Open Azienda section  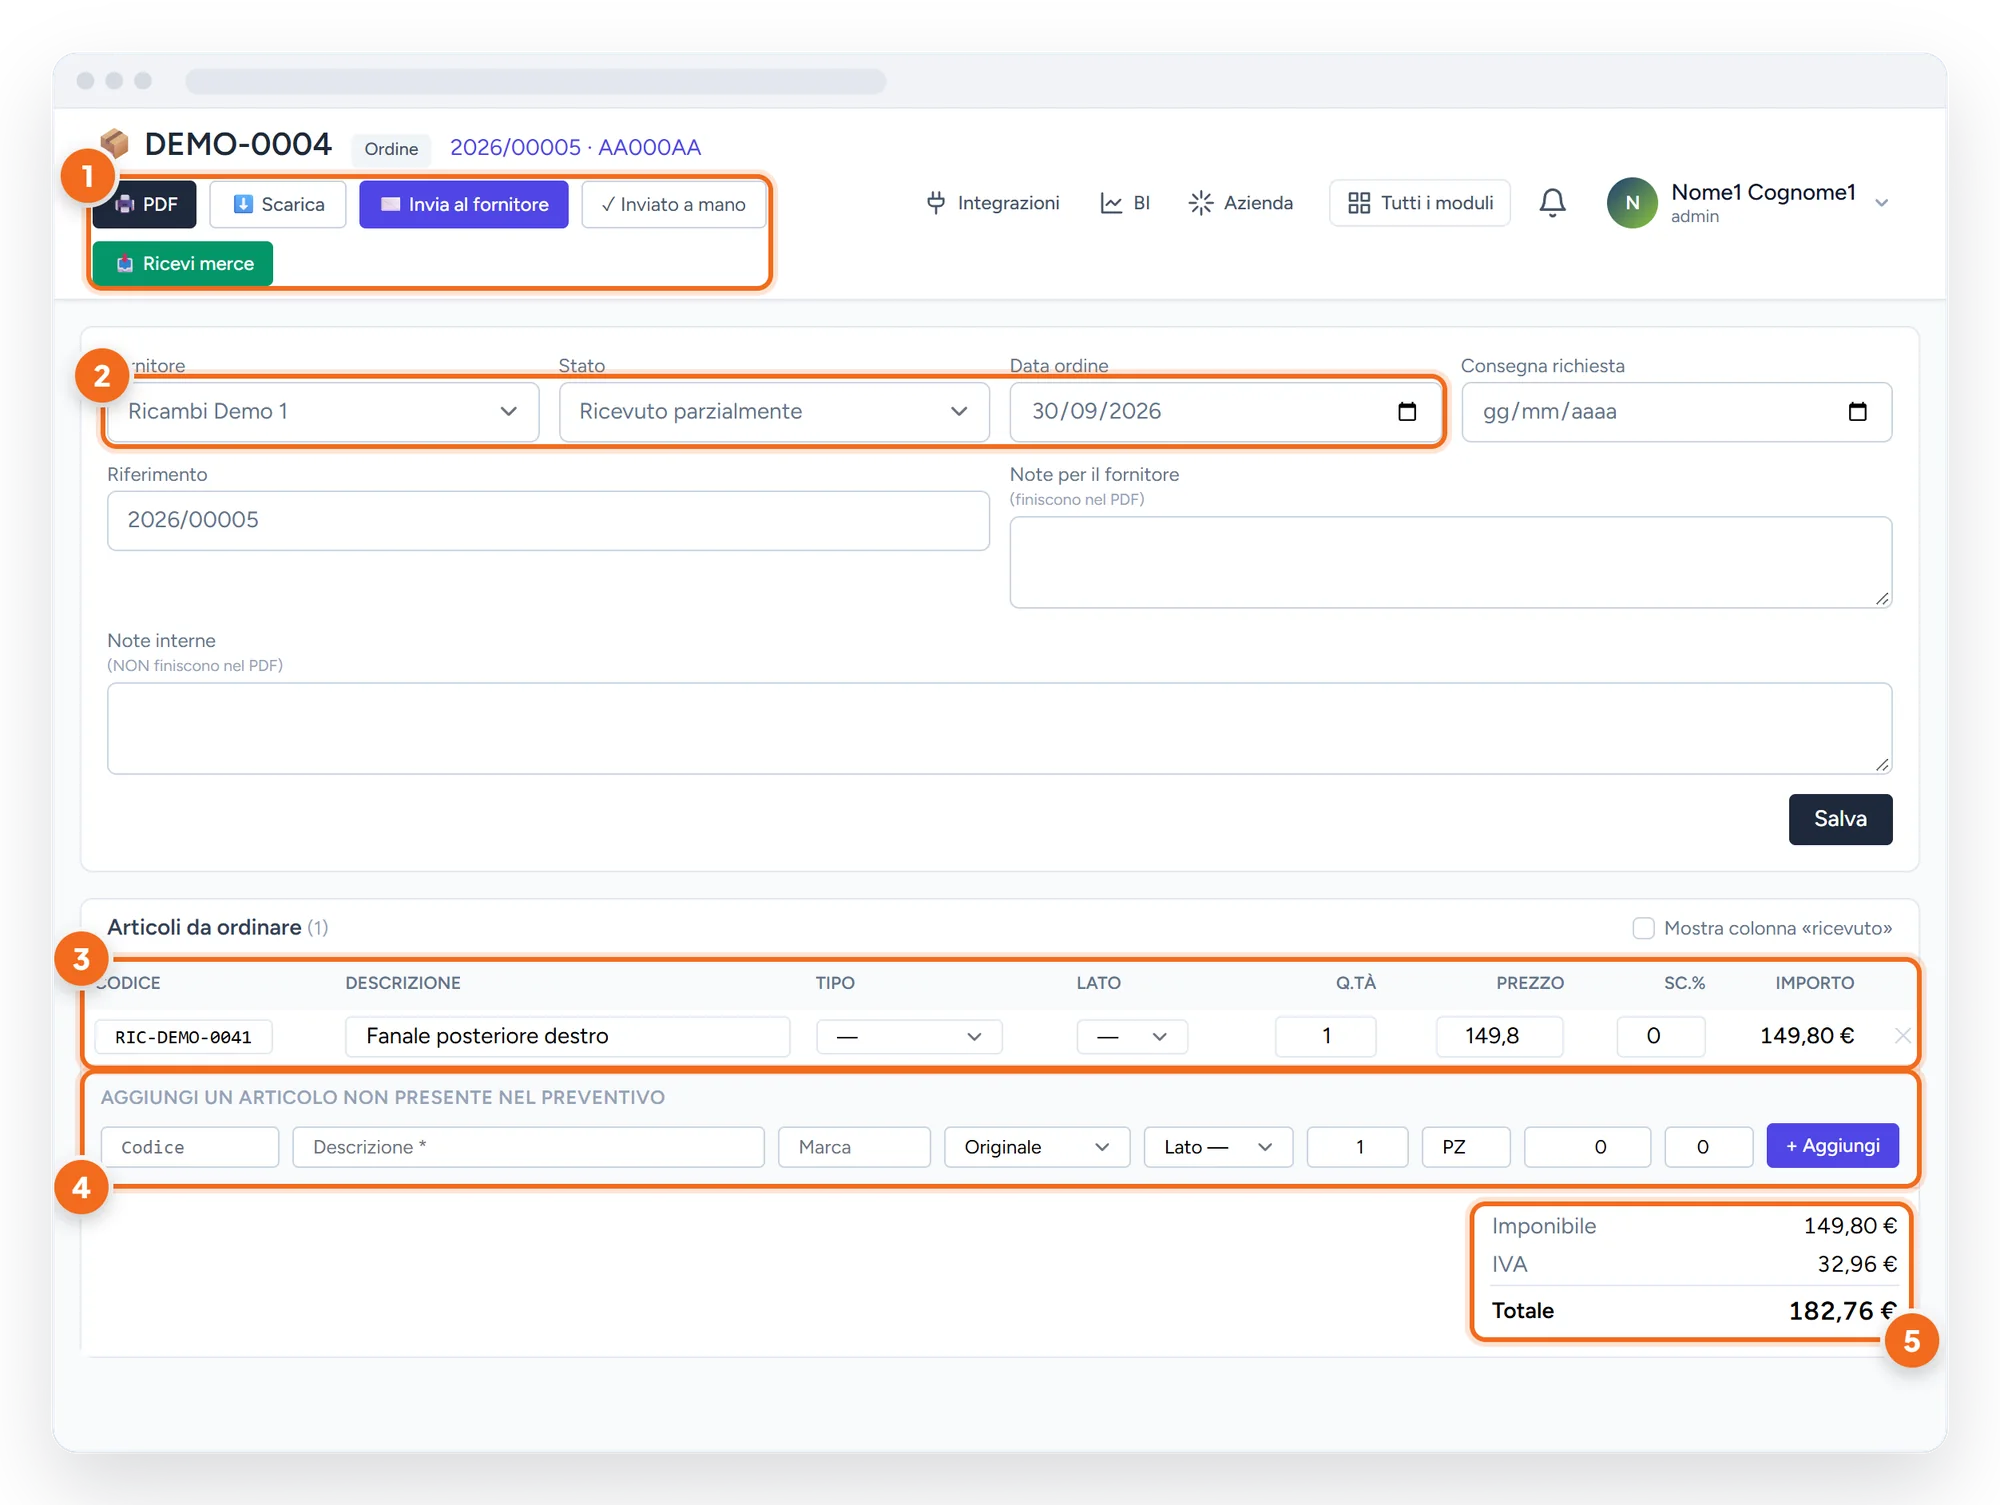[x=1240, y=203]
